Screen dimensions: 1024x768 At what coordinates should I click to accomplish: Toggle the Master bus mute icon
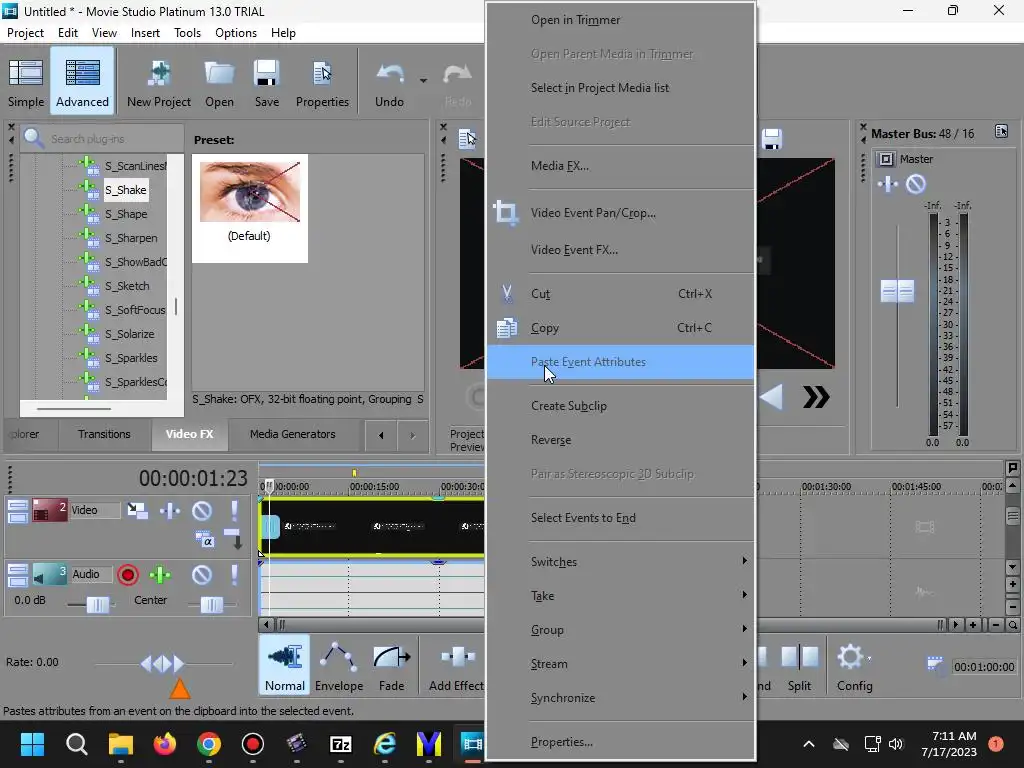[916, 184]
